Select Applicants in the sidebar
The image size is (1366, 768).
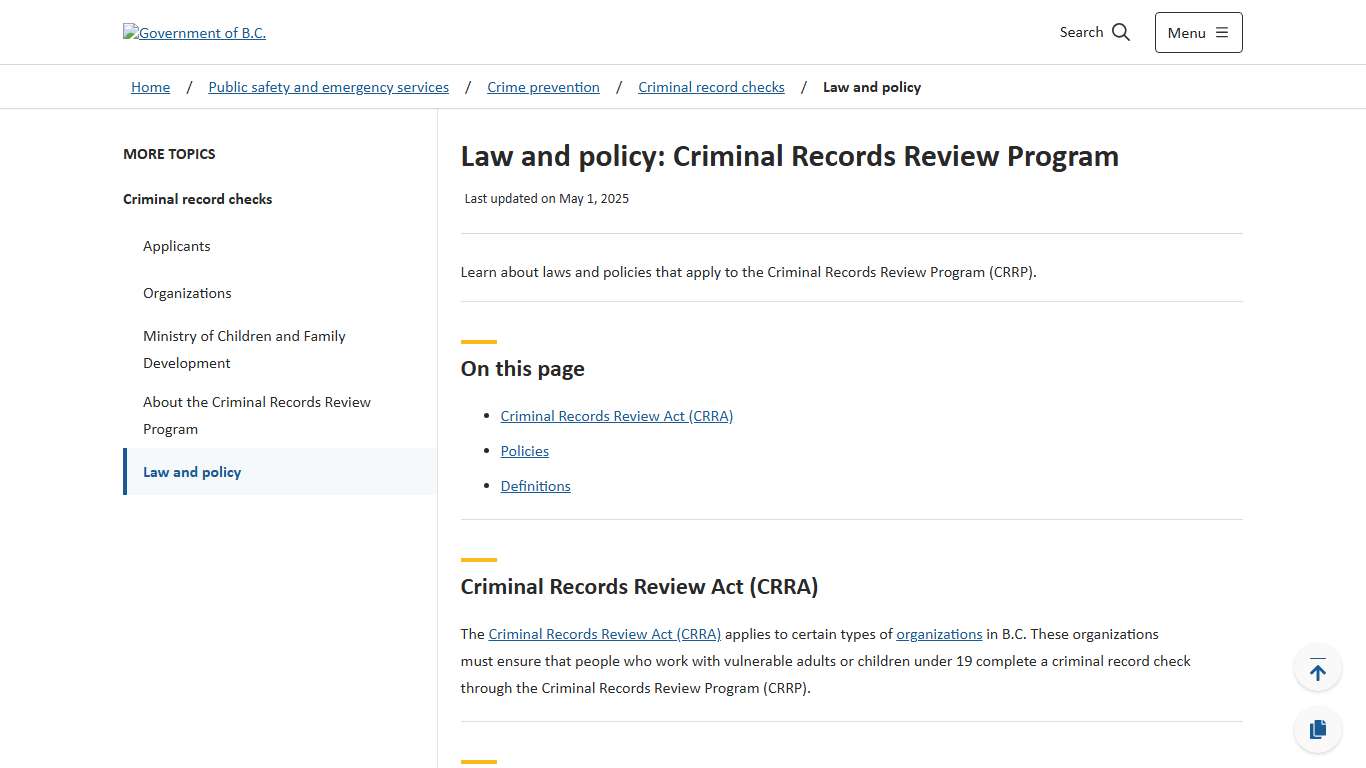(176, 246)
